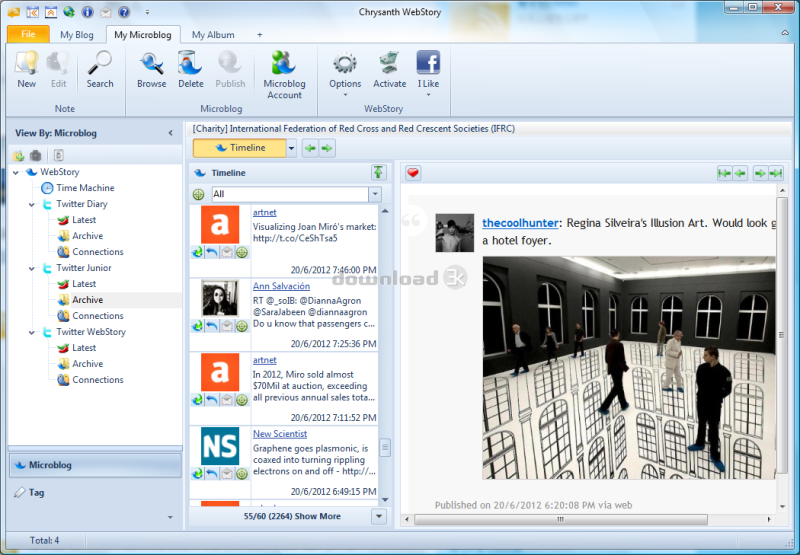Open the Tag navigation pane
800x555 pixels.
(x=95, y=492)
